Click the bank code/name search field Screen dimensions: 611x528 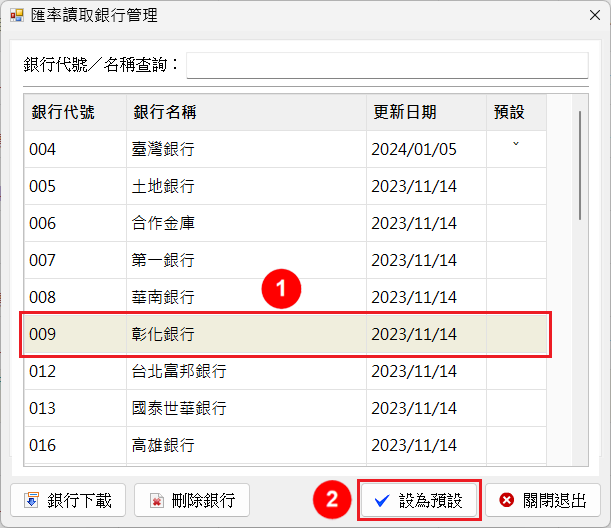(x=387, y=65)
